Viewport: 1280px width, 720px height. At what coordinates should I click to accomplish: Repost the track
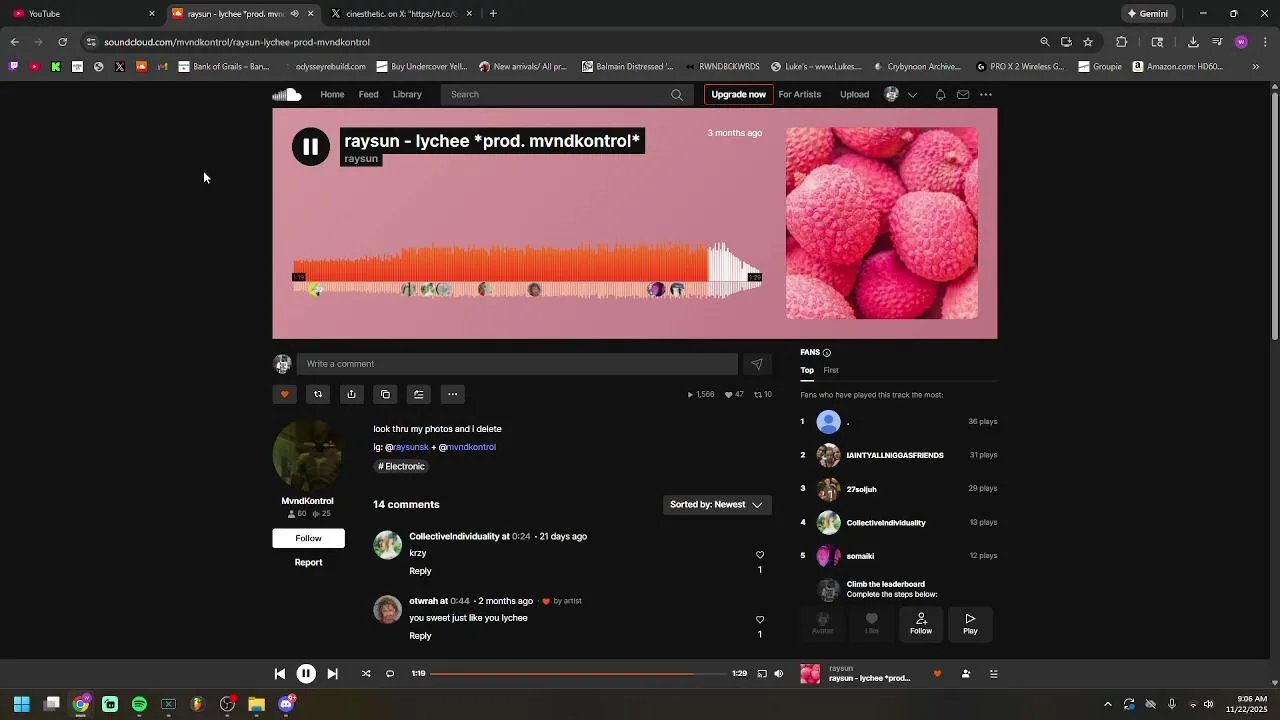318,394
